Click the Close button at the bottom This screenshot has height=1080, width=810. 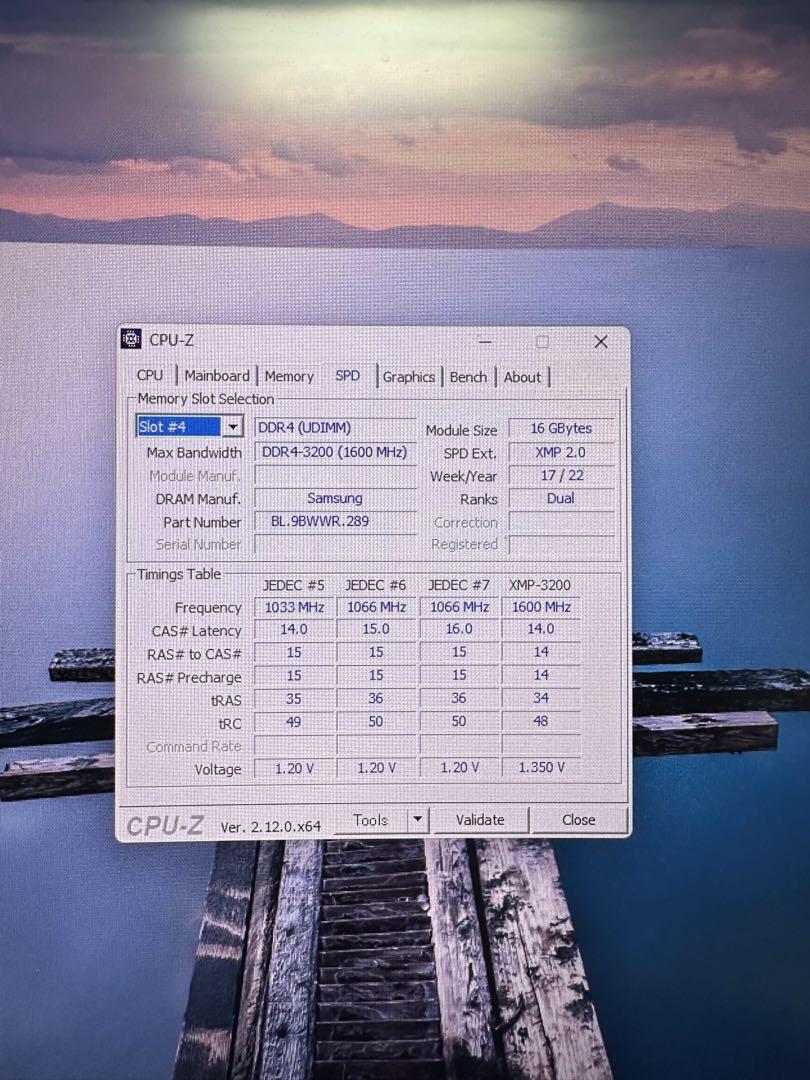coord(579,820)
